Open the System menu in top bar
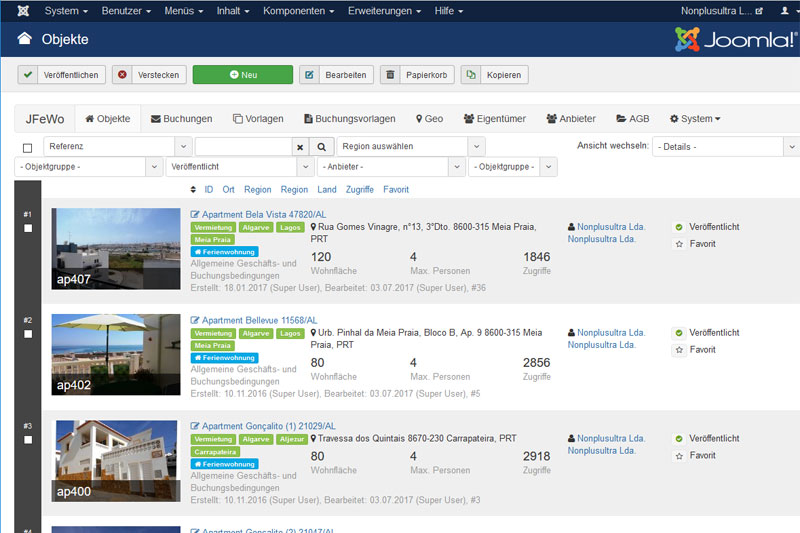Screen dimensions: 800x533 click(66, 11)
